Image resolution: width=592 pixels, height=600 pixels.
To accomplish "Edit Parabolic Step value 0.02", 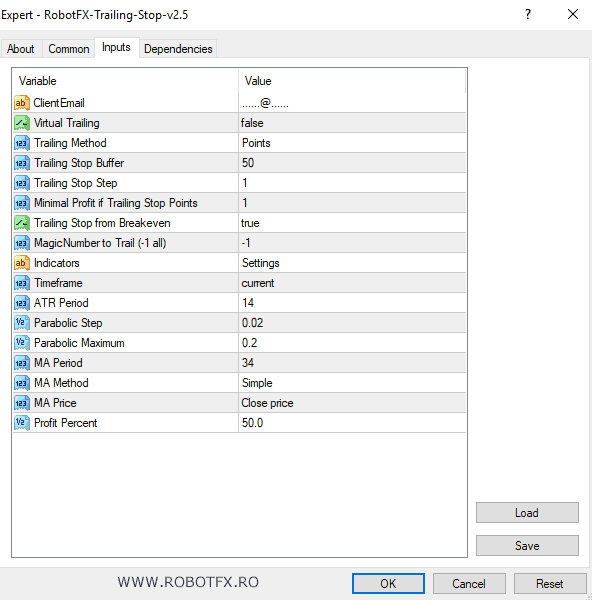I will coord(352,323).
